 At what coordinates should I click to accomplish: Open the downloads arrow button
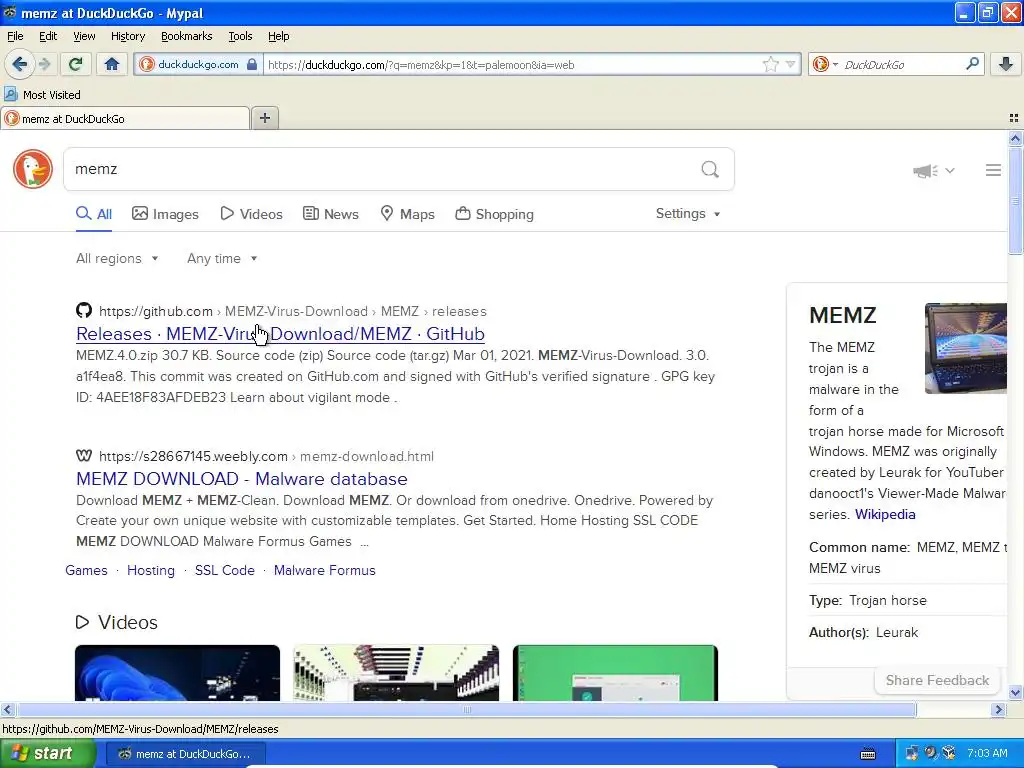coord(1006,64)
